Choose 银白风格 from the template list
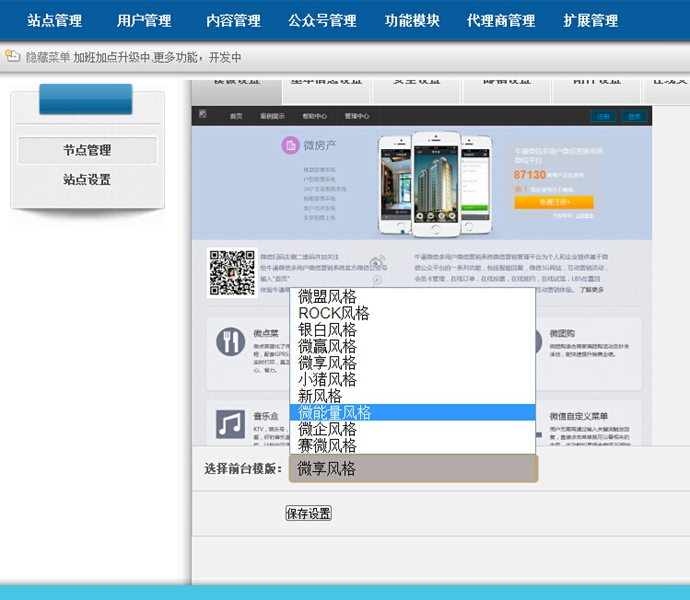Image resolution: width=690 pixels, height=600 pixels. click(412, 330)
